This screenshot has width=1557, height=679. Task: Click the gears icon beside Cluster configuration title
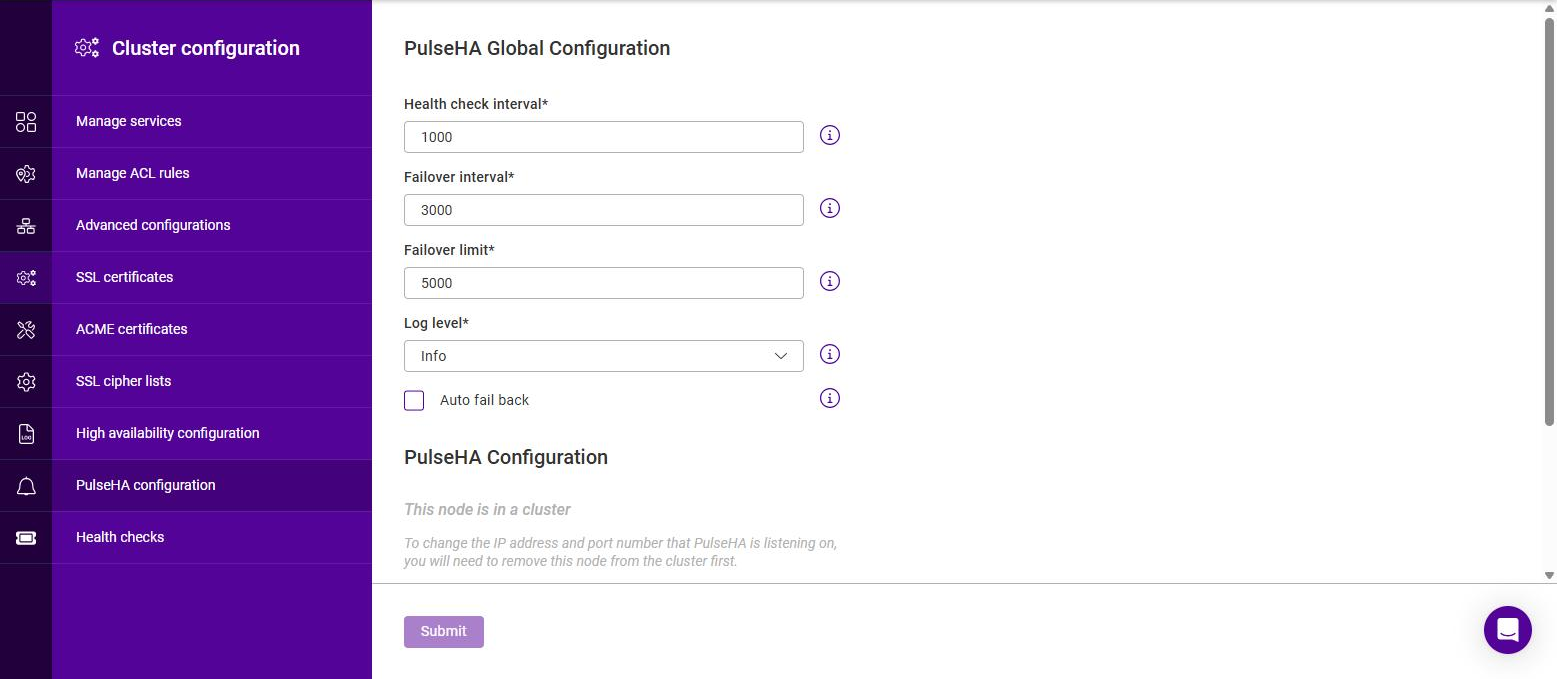[x=87, y=48]
